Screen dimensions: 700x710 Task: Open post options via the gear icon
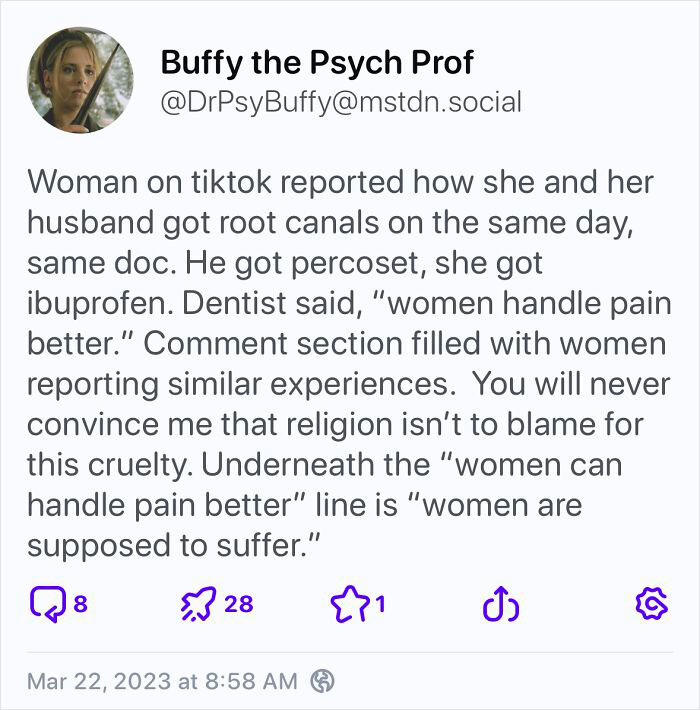click(x=650, y=603)
